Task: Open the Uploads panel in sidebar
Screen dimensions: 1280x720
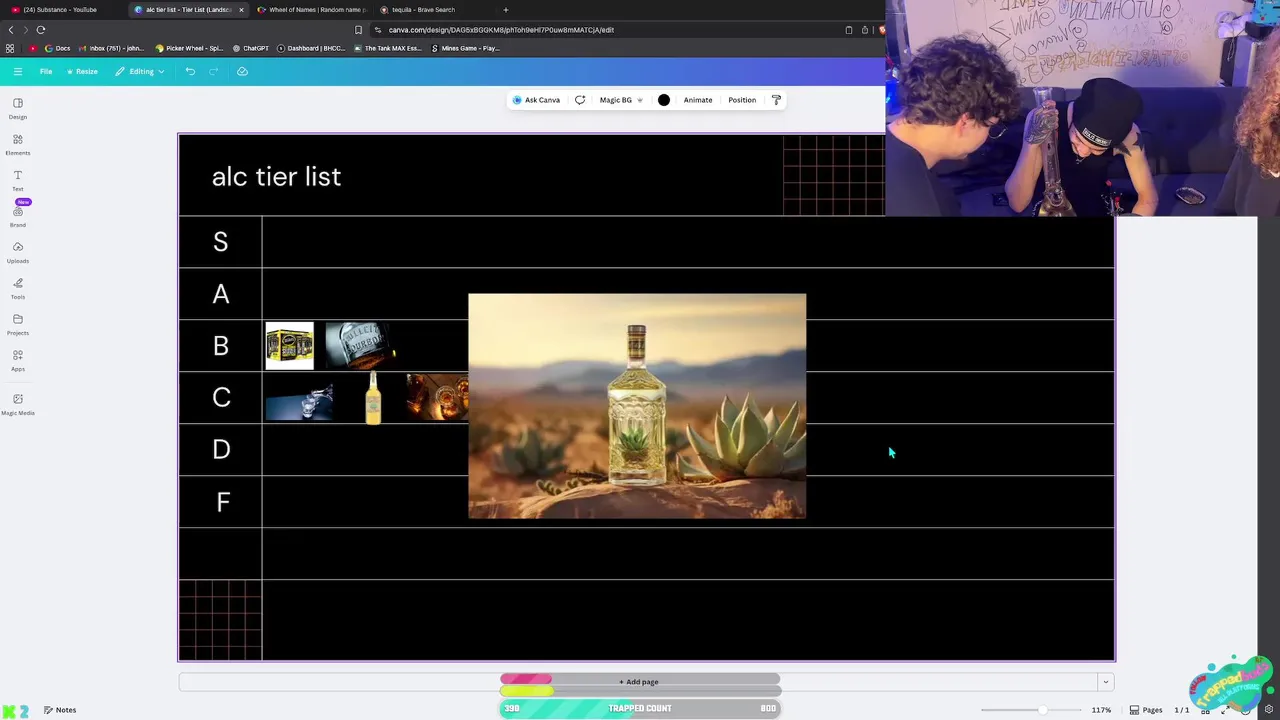Action: 18,252
